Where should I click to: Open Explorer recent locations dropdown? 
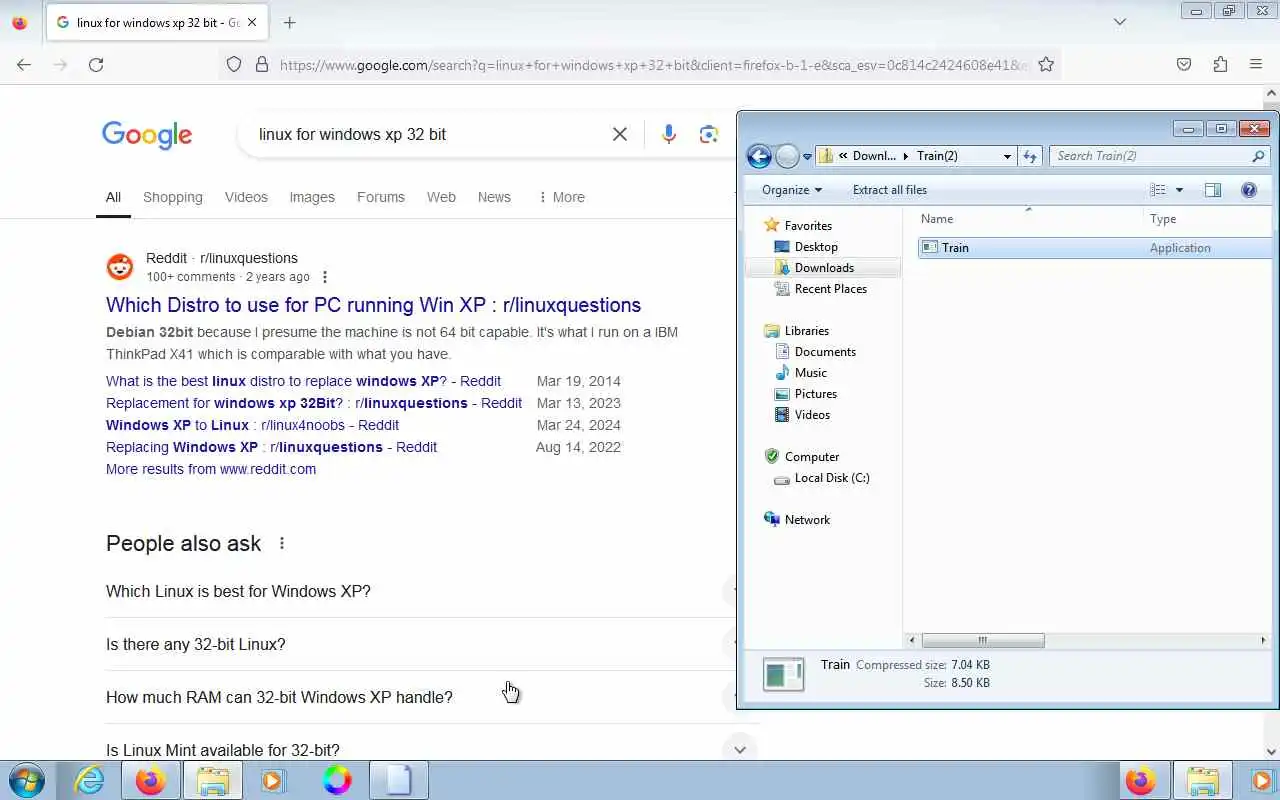pyautogui.click(x=807, y=157)
